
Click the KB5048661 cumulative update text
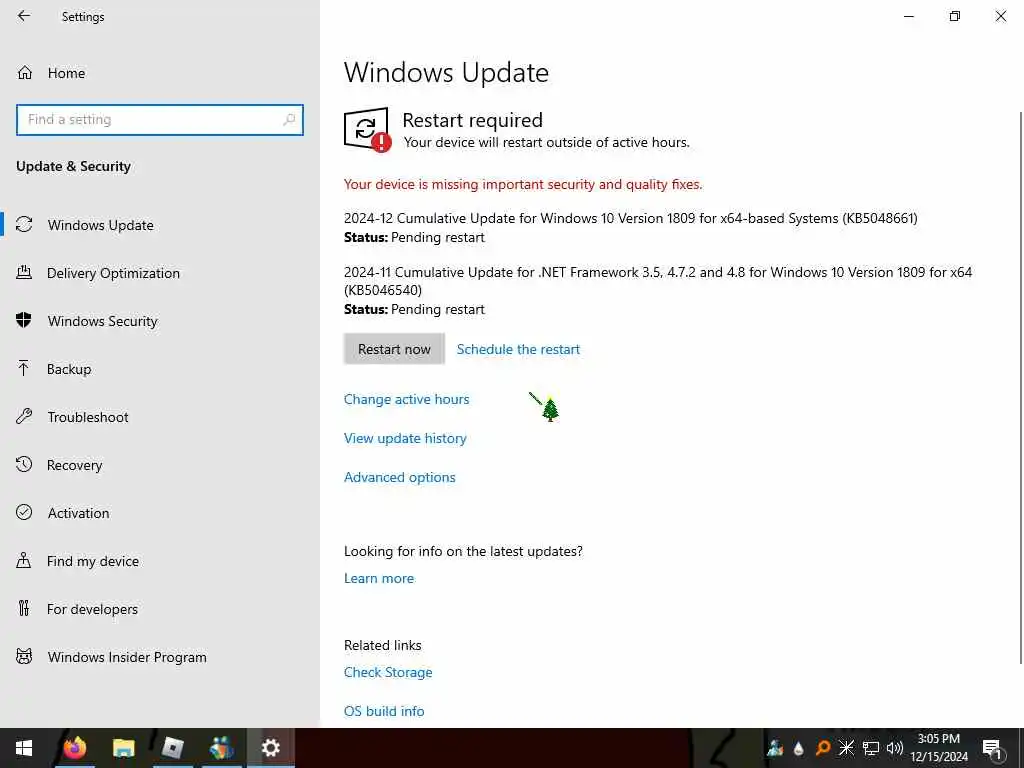[x=630, y=218]
